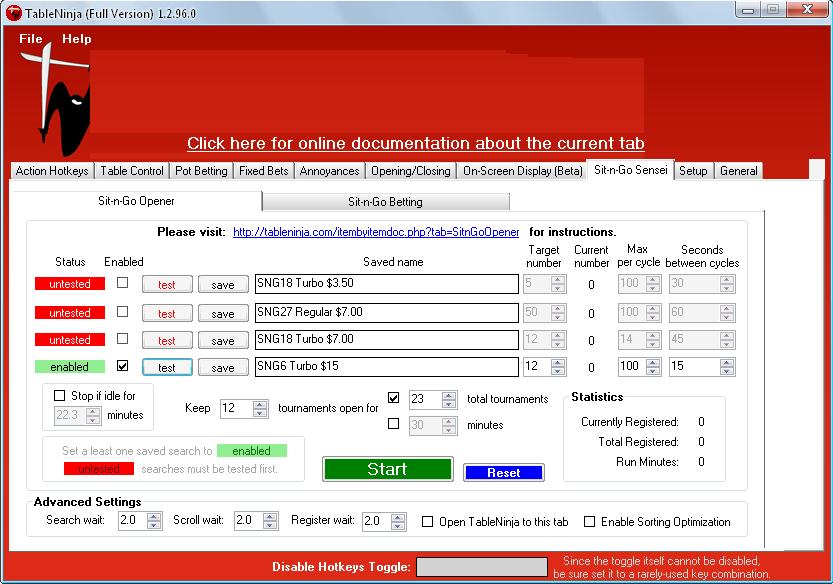Check the minutes limit checkbox beside 30
Viewport: 833px width, 584px height.
(x=394, y=424)
